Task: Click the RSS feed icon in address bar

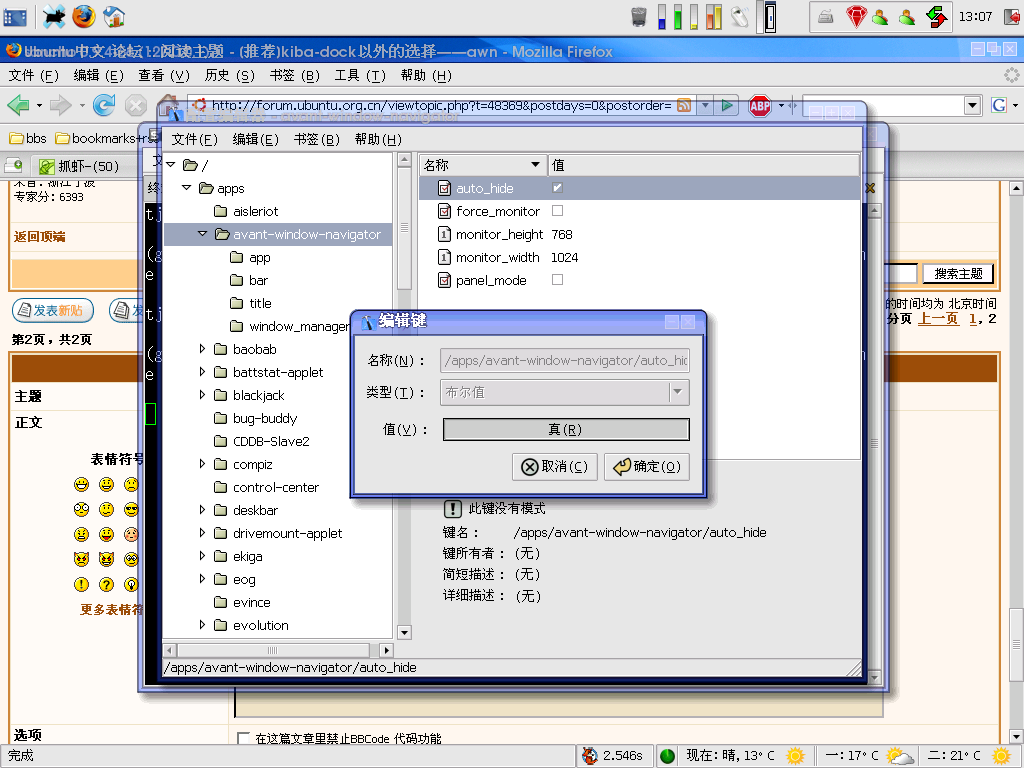Action: point(684,105)
